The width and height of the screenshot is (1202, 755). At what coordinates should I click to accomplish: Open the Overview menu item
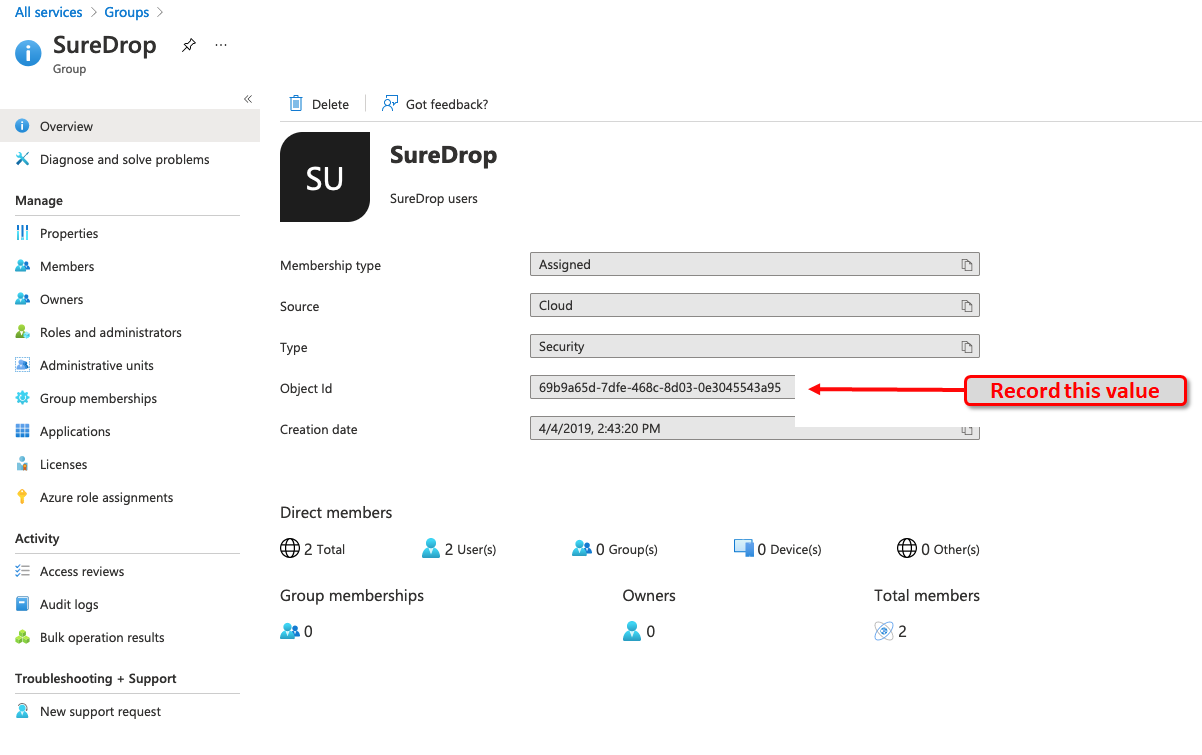[130, 126]
